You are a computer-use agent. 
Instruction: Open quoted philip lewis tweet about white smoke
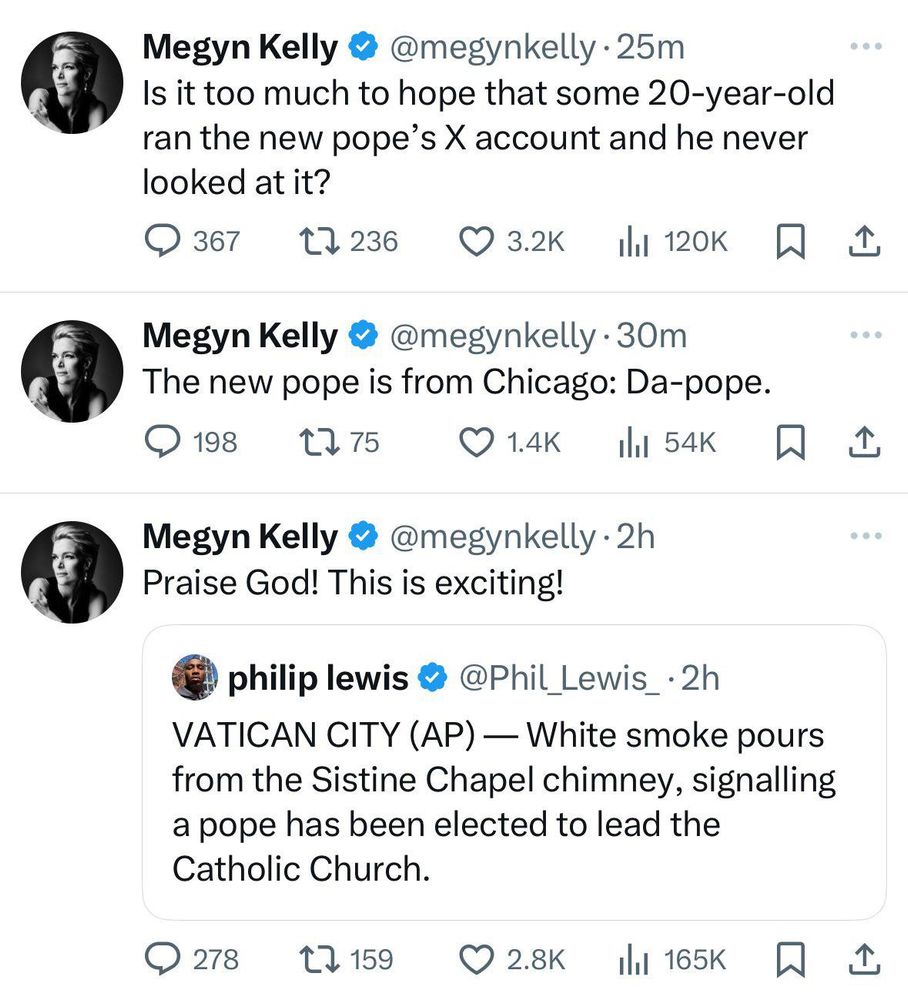514,772
